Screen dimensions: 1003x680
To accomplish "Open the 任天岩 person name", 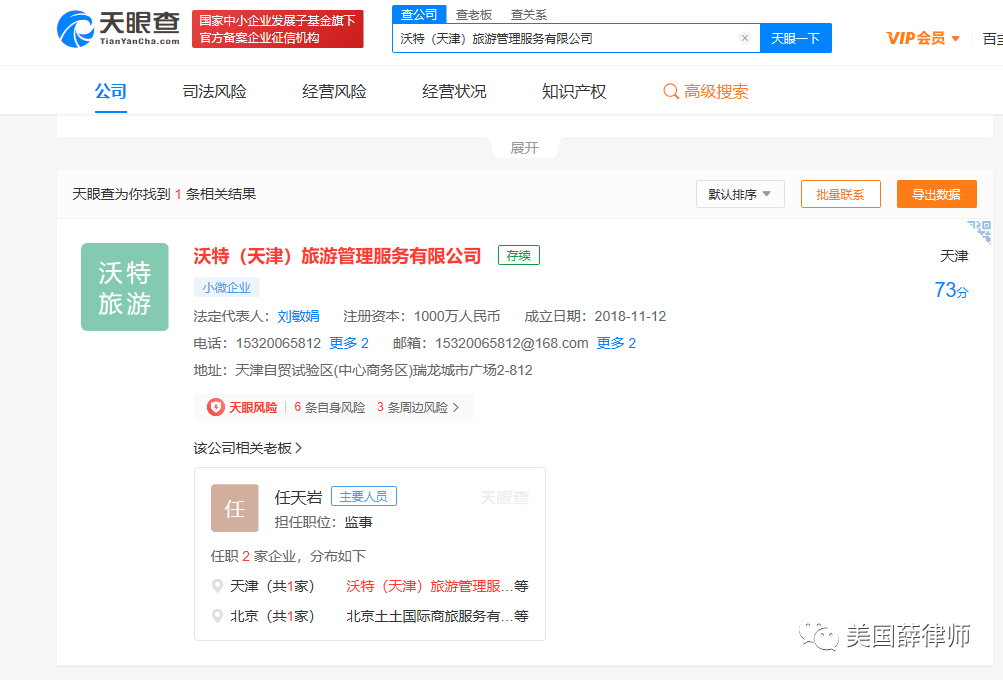I will (298, 497).
